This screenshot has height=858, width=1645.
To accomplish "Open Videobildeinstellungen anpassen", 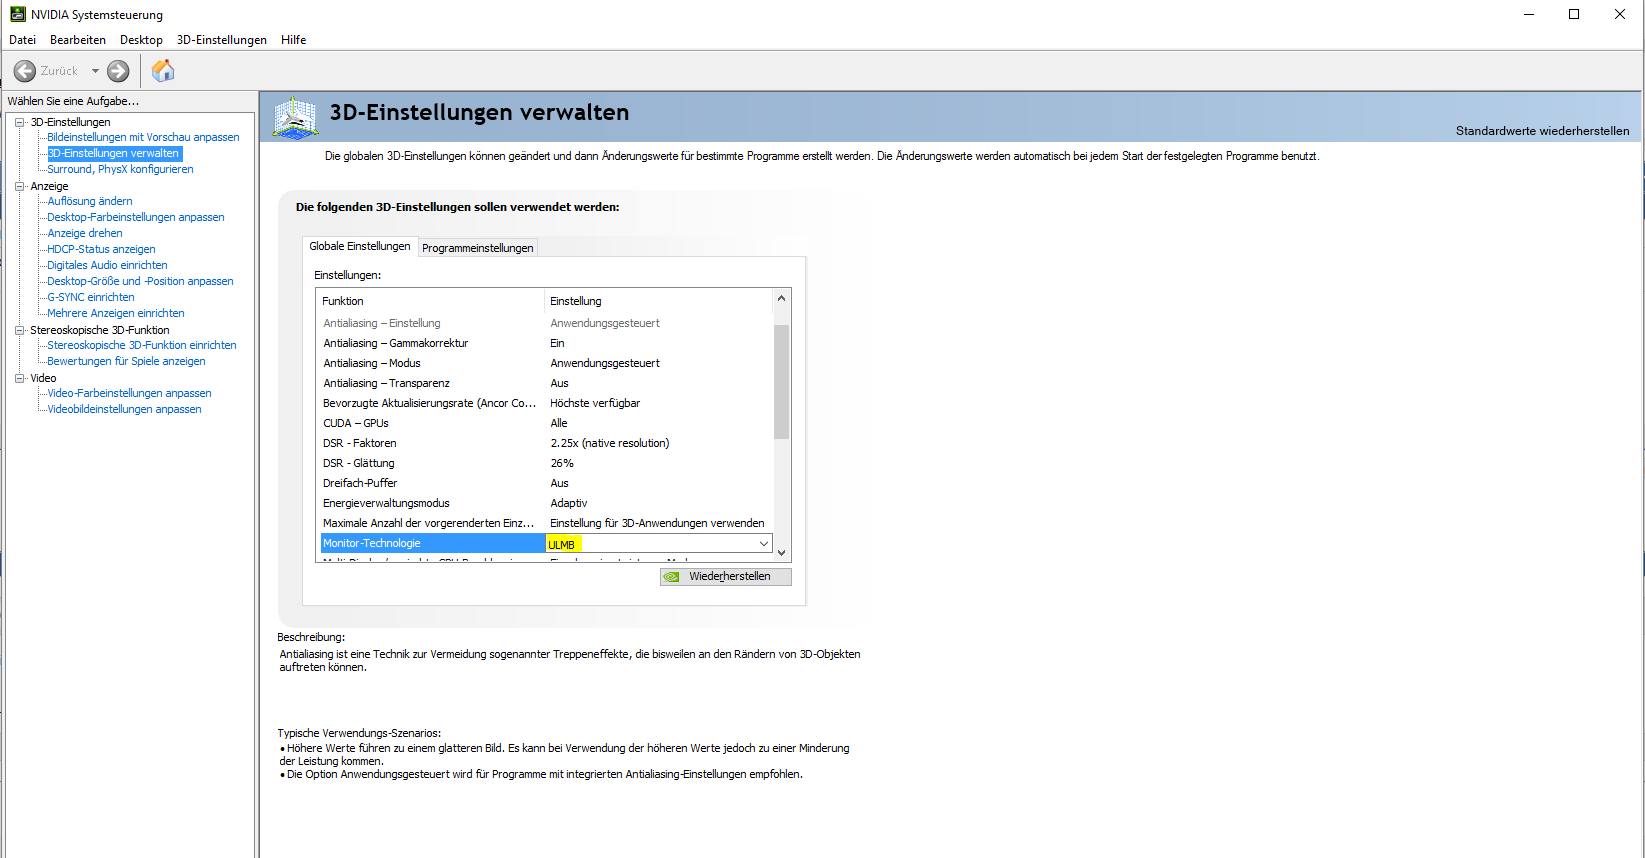I will (124, 409).
